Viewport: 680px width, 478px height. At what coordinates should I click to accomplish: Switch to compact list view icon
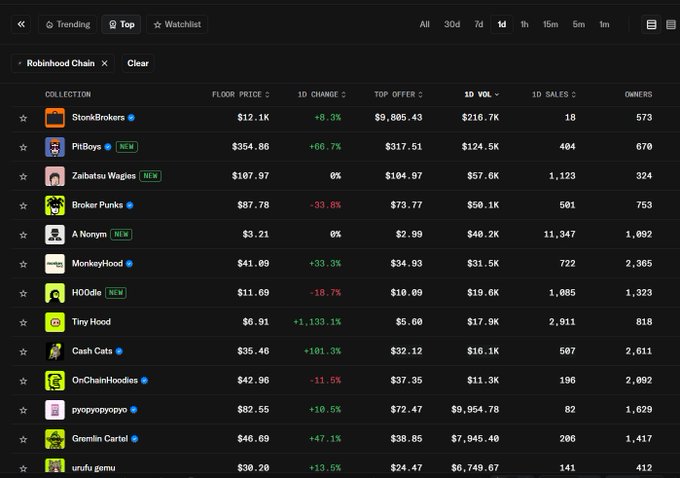(x=671, y=24)
